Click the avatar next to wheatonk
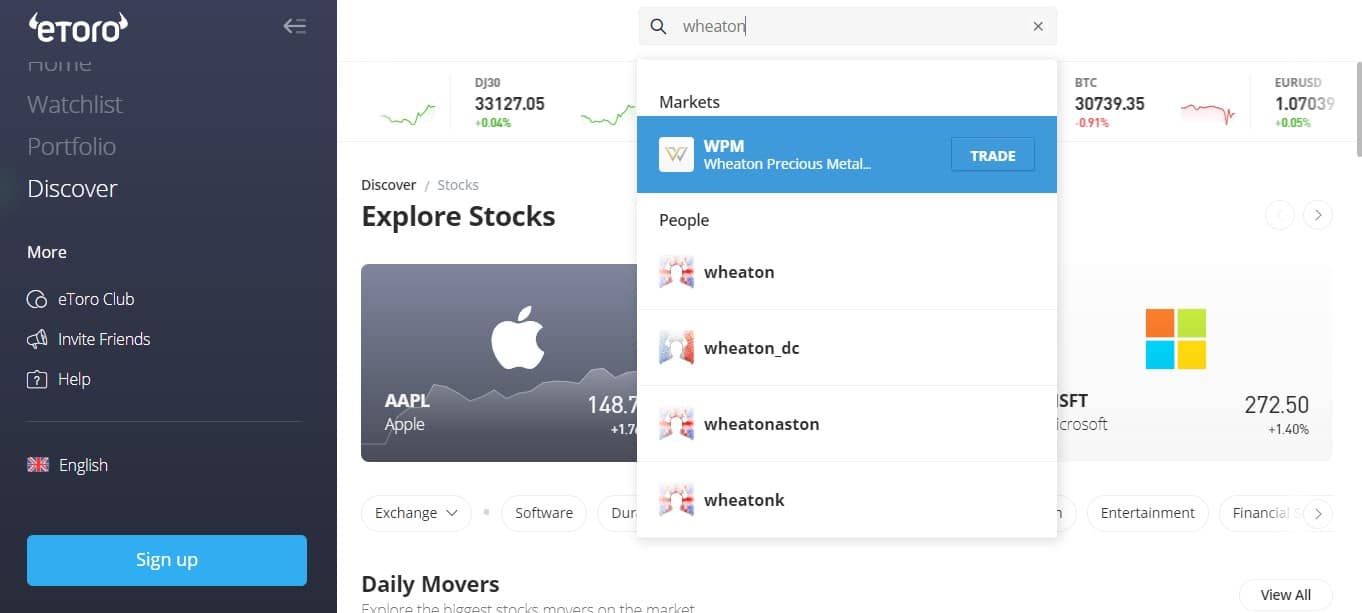This screenshot has width=1362, height=613. click(x=677, y=500)
